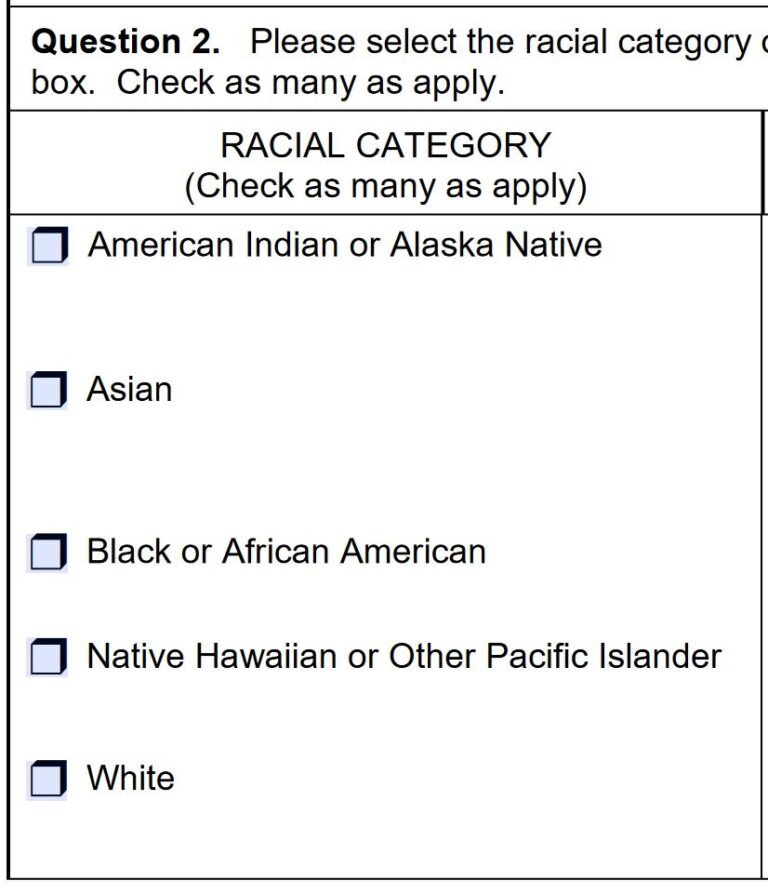Click the "American Indian or Alaska Native" label text

[x=345, y=245]
